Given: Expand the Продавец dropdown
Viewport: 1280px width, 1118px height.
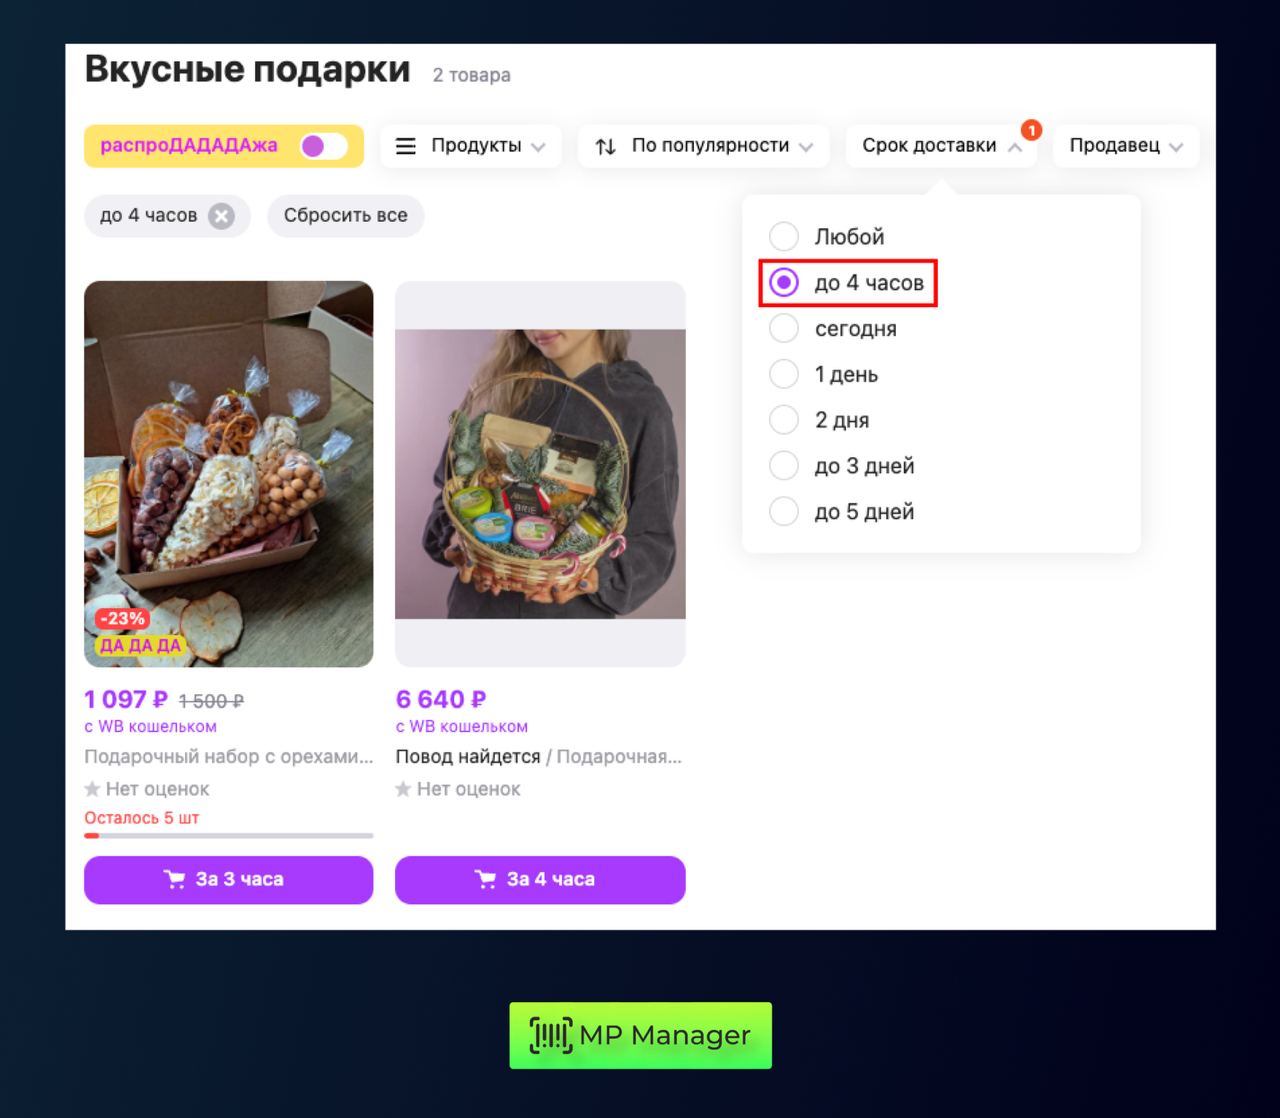Looking at the screenshot, I should [x=1125, y=146].
